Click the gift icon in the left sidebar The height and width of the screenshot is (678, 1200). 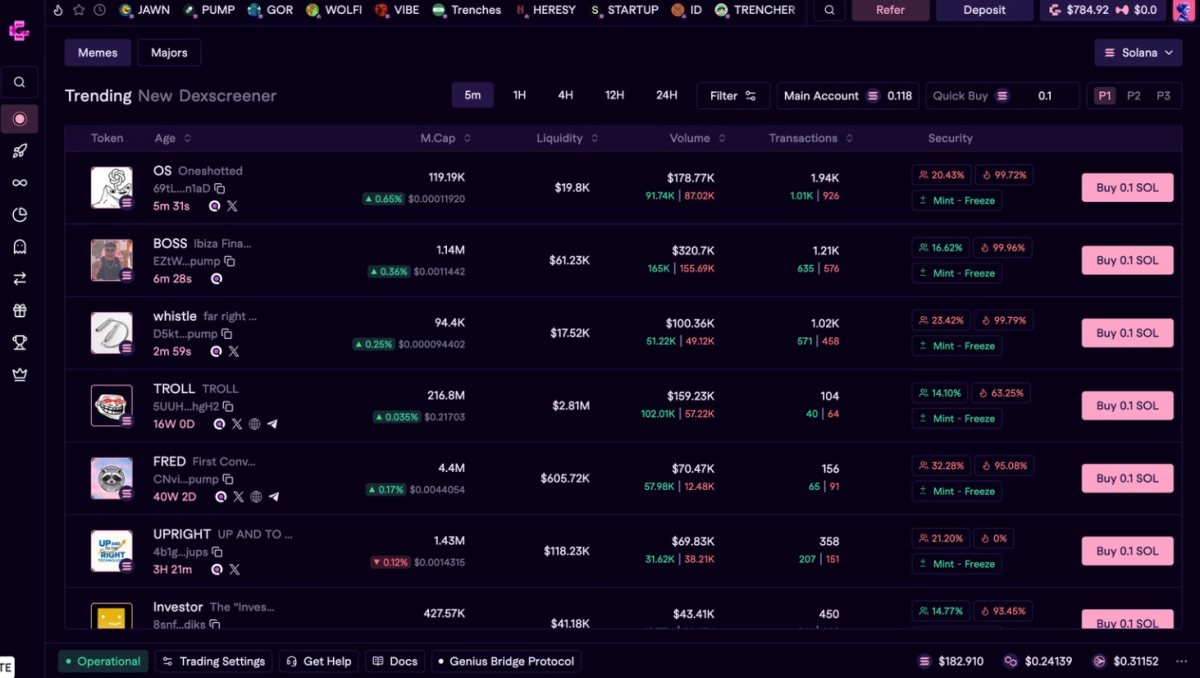coord(20,310)
